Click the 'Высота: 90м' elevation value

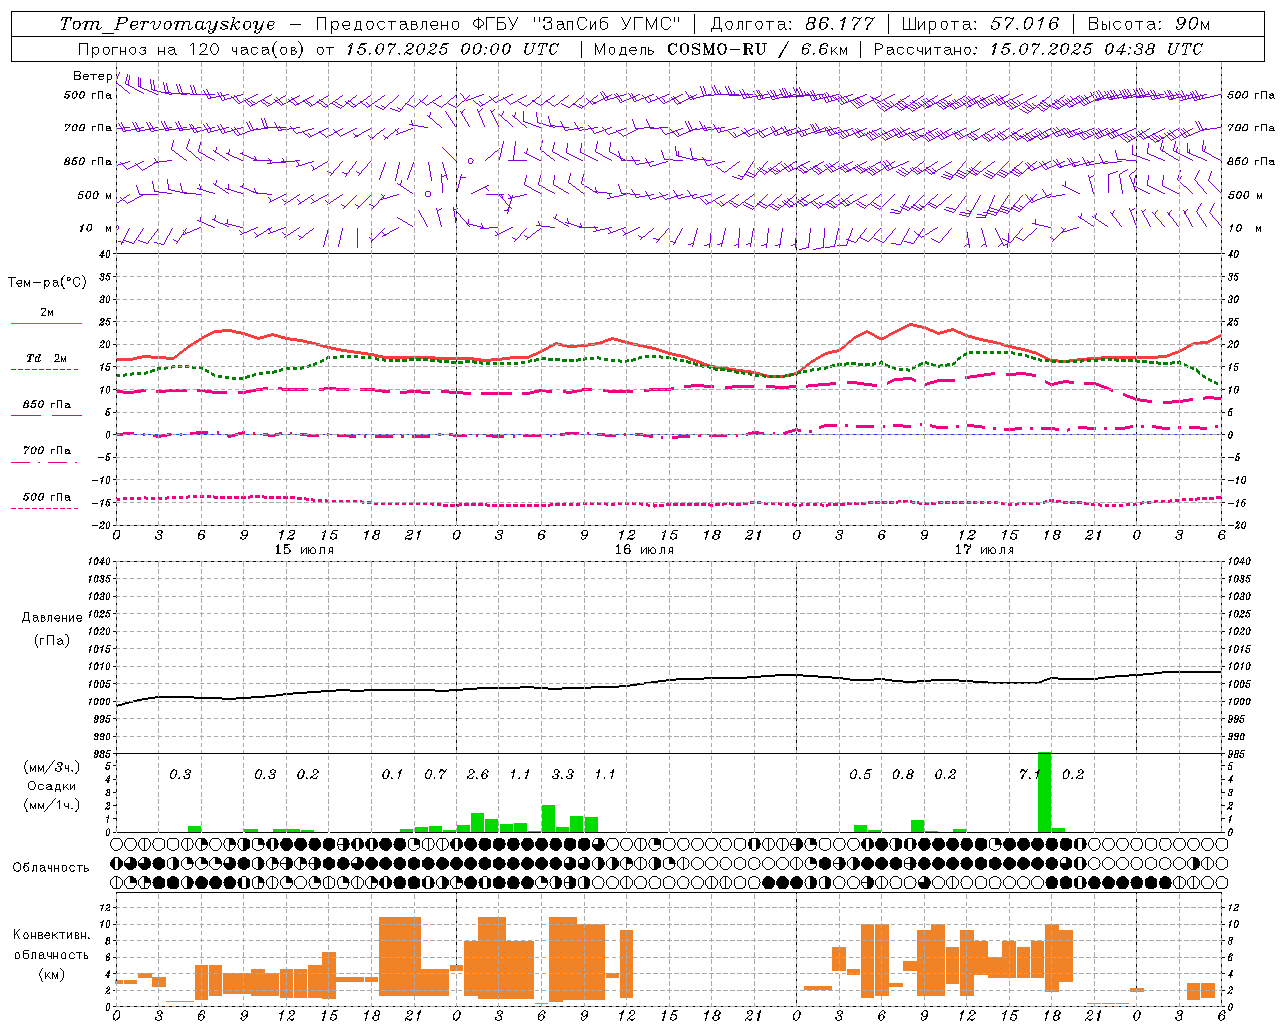click(1148, 24)
